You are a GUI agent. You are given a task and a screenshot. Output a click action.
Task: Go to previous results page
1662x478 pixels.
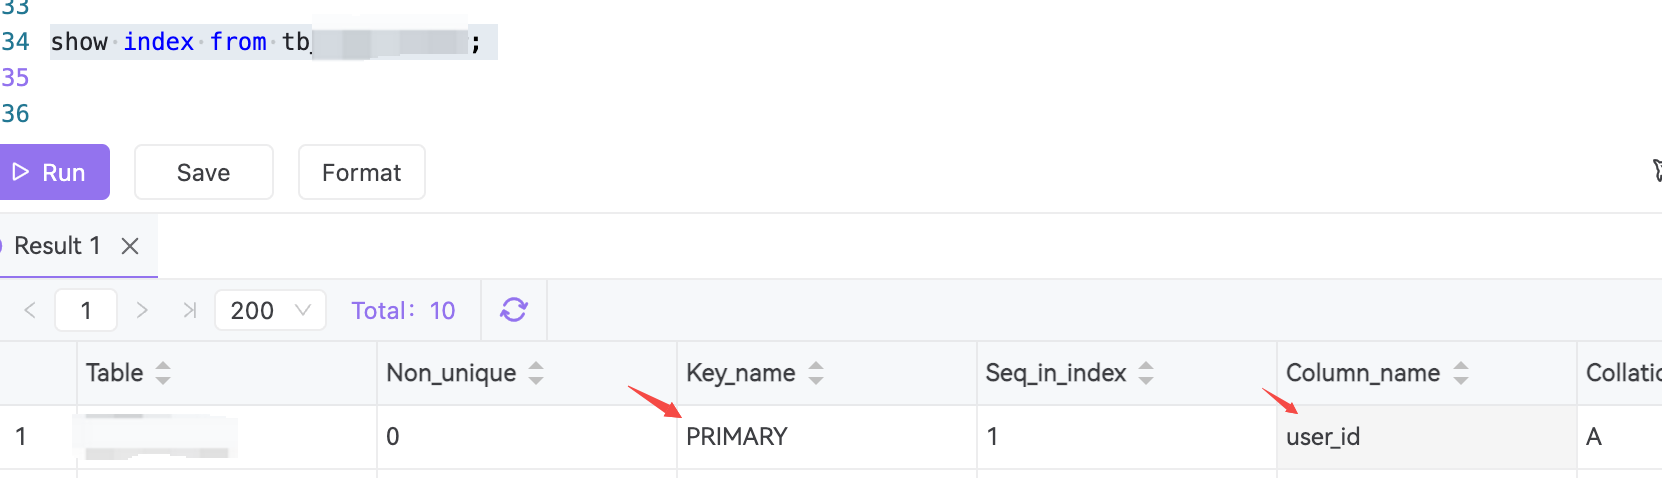pos(30,310)
